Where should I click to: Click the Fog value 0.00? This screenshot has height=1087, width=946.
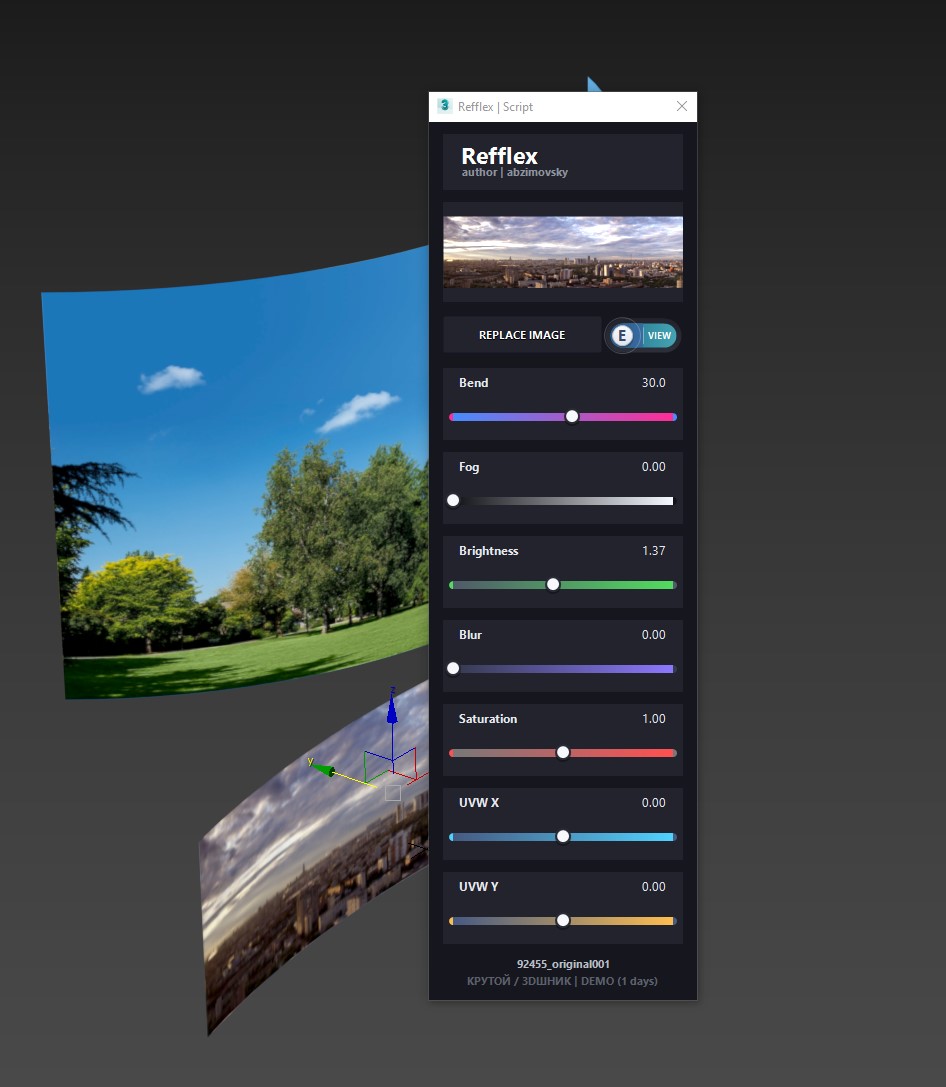[654, 467]
